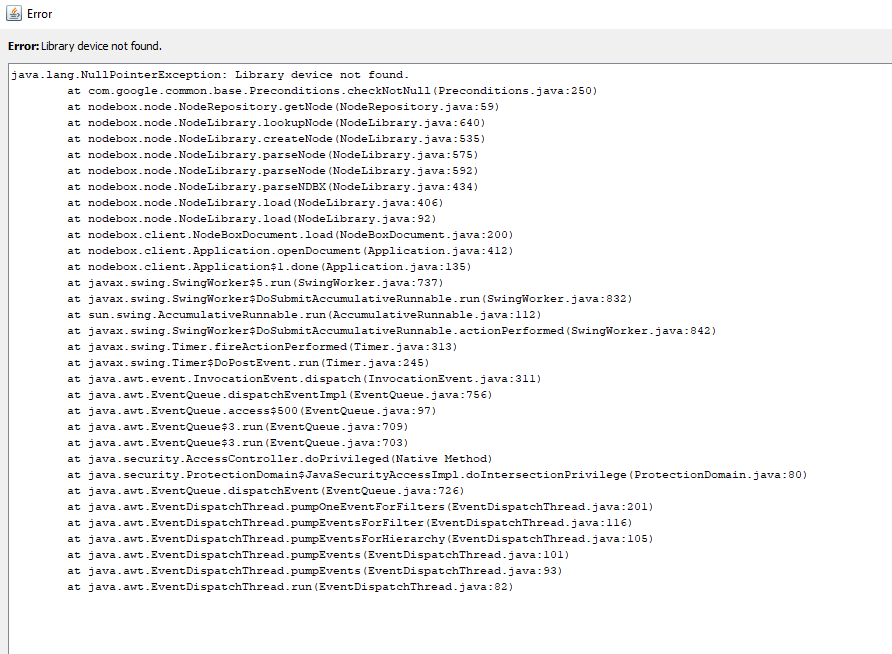
Task: Click the Application$1.done stack line
Action: [x=269, y=266]
